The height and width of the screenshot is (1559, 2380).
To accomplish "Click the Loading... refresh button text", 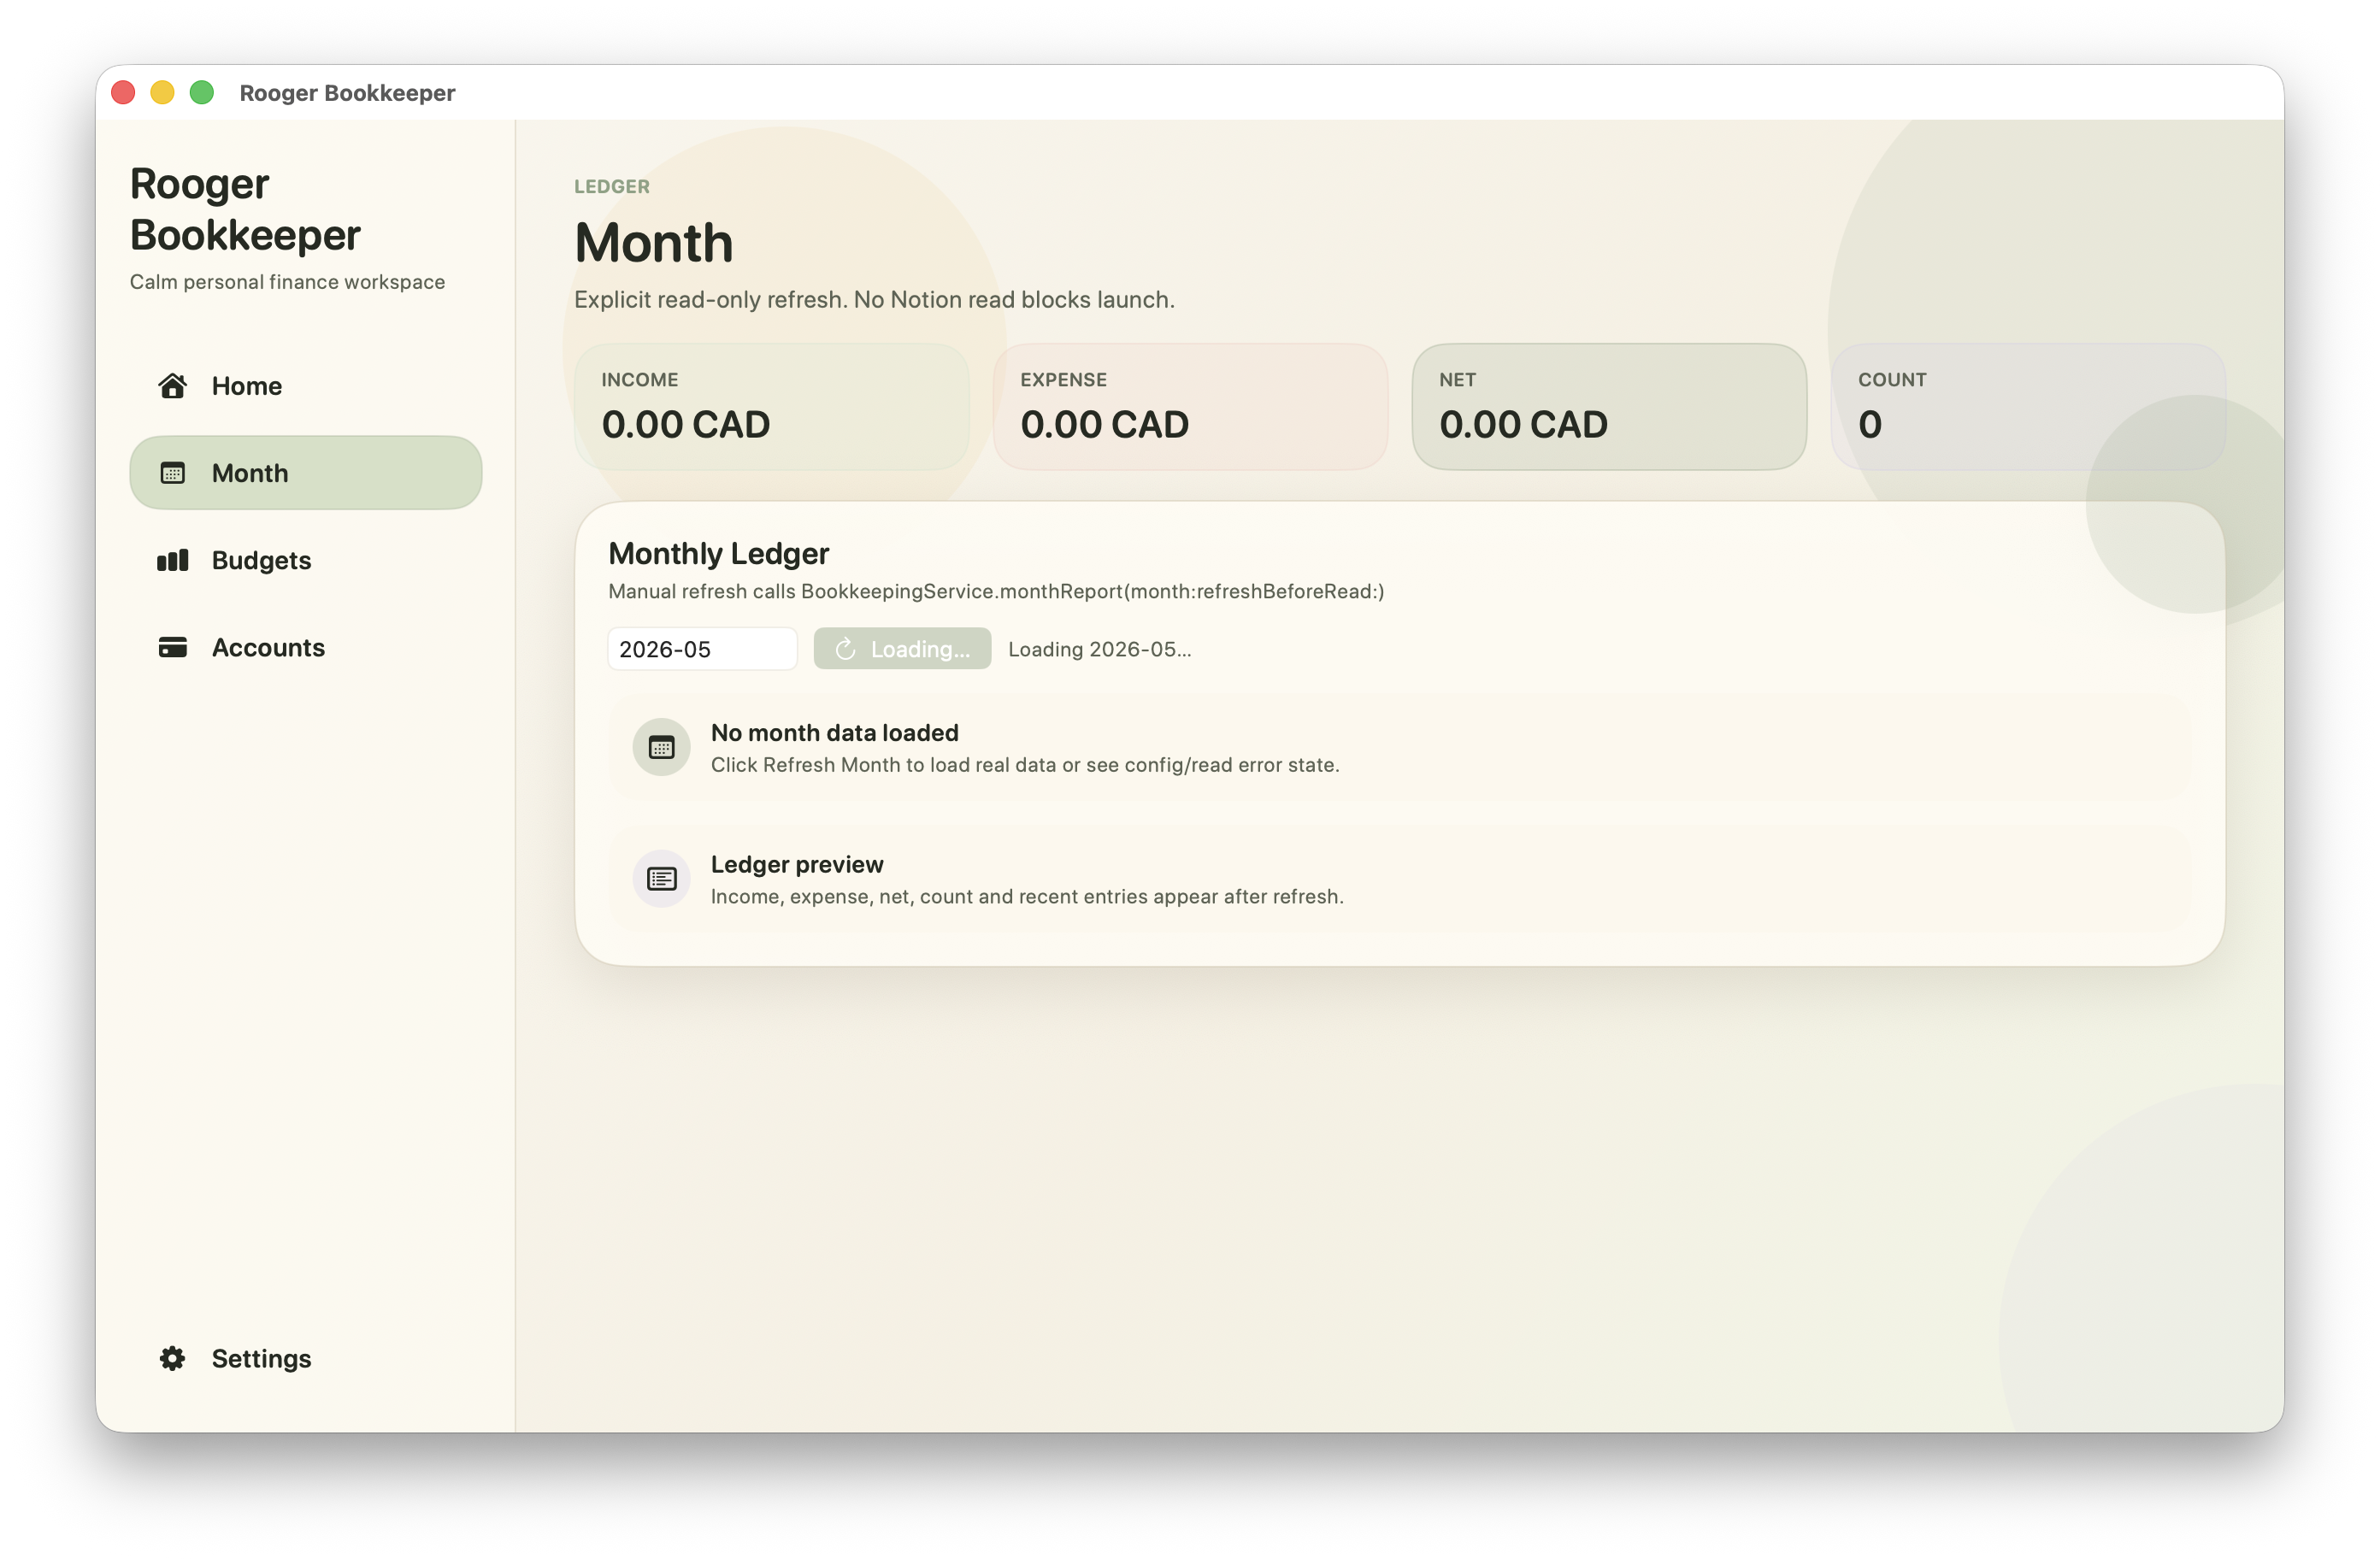I will [x=920, y=649].
